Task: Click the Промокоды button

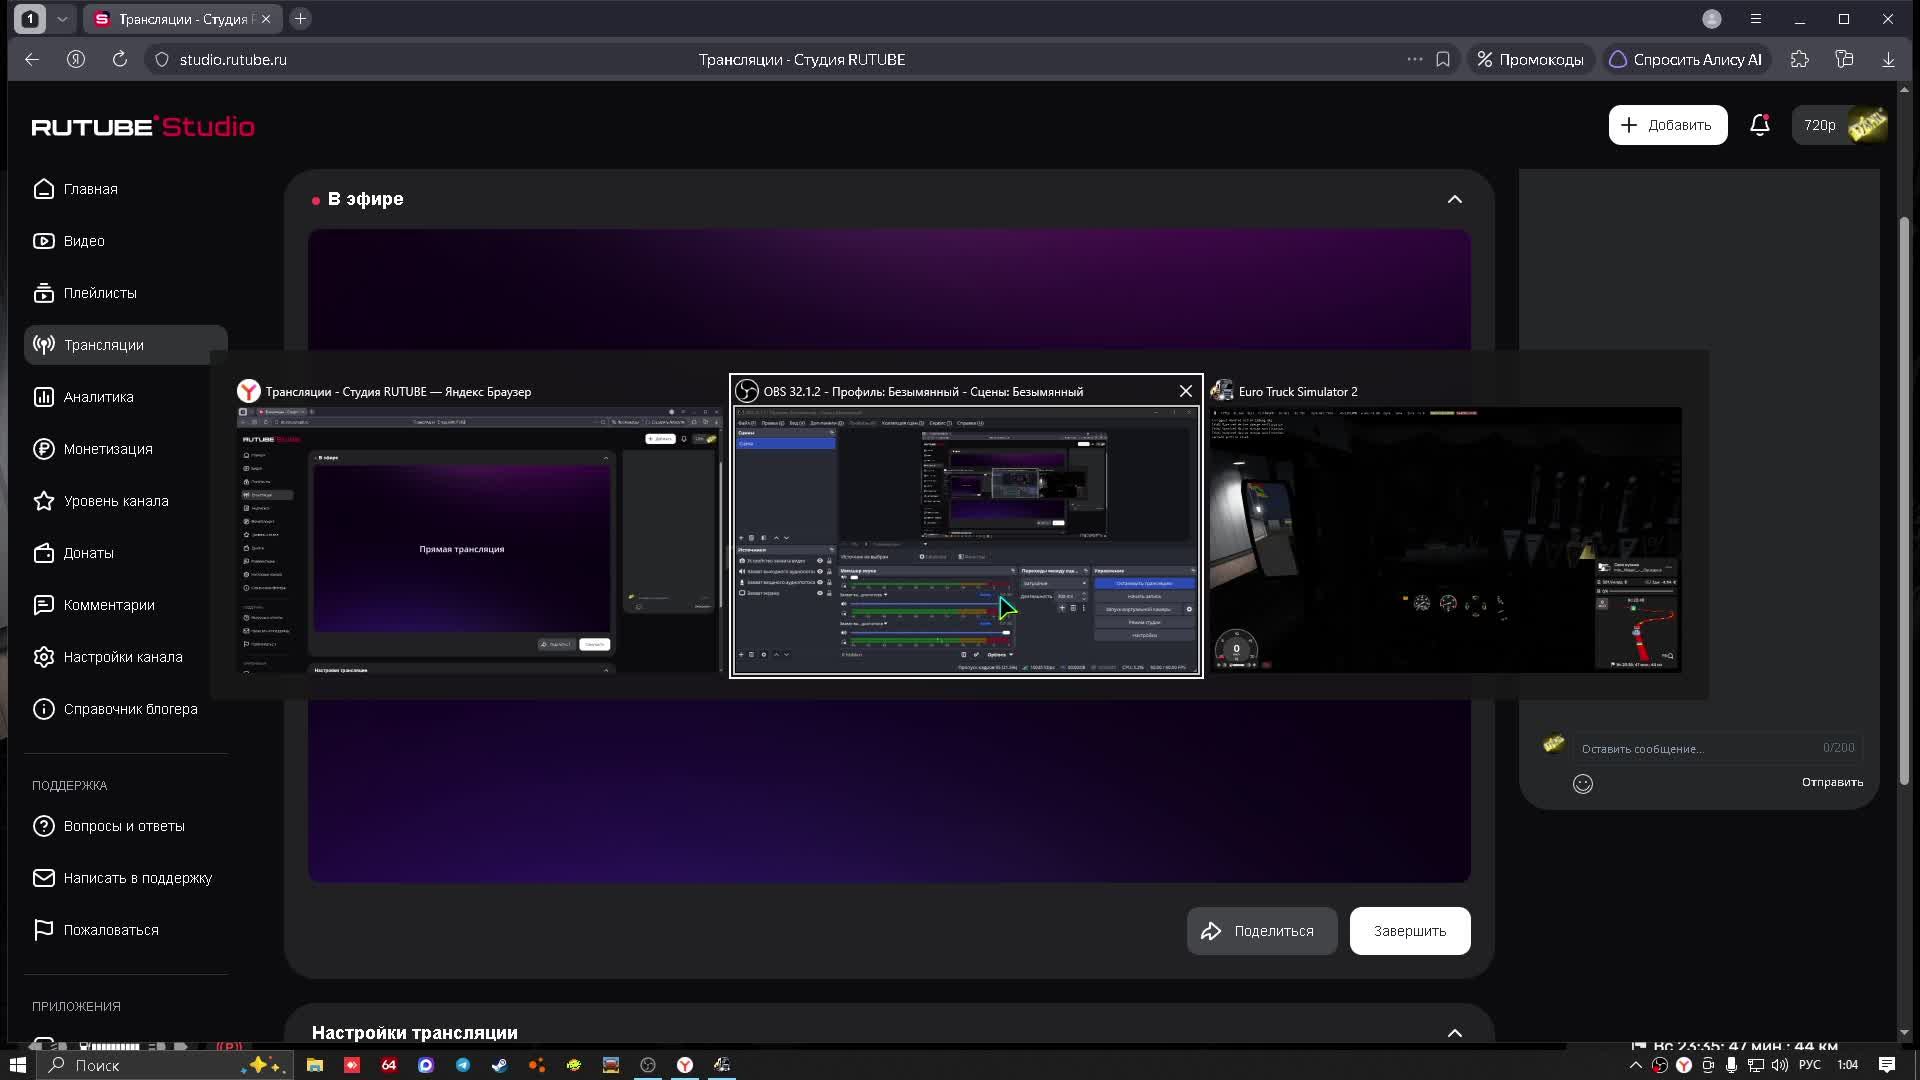Action: (1530, 60)
